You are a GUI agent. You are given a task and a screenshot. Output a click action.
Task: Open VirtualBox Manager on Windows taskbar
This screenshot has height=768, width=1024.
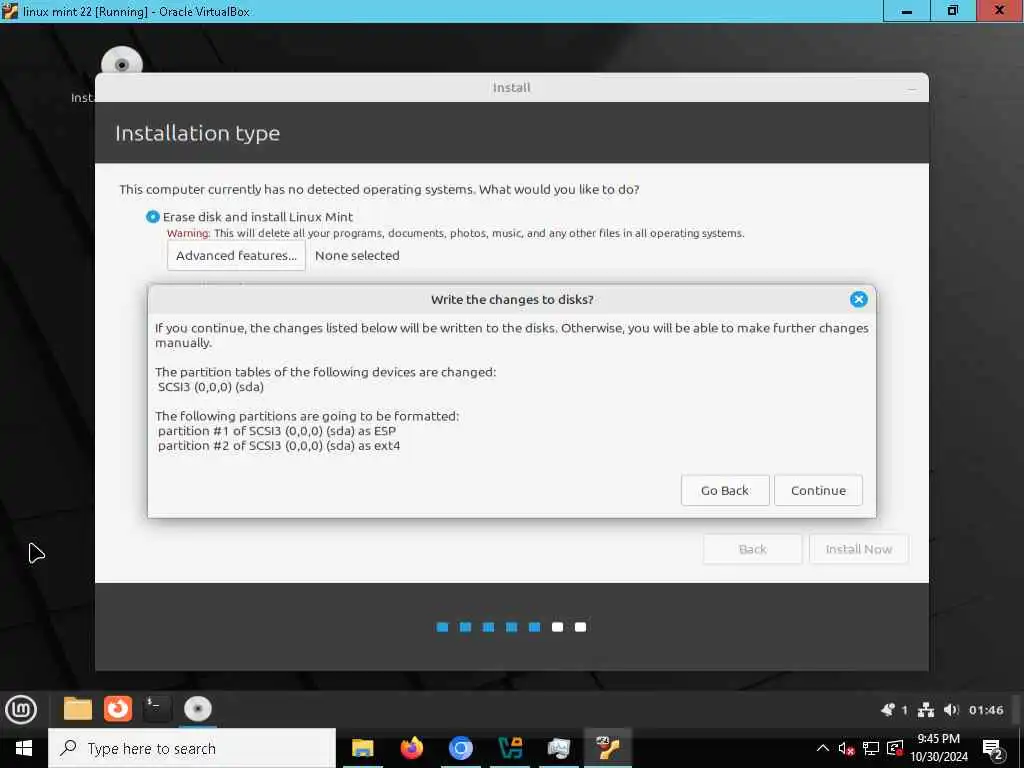point(510,748)
